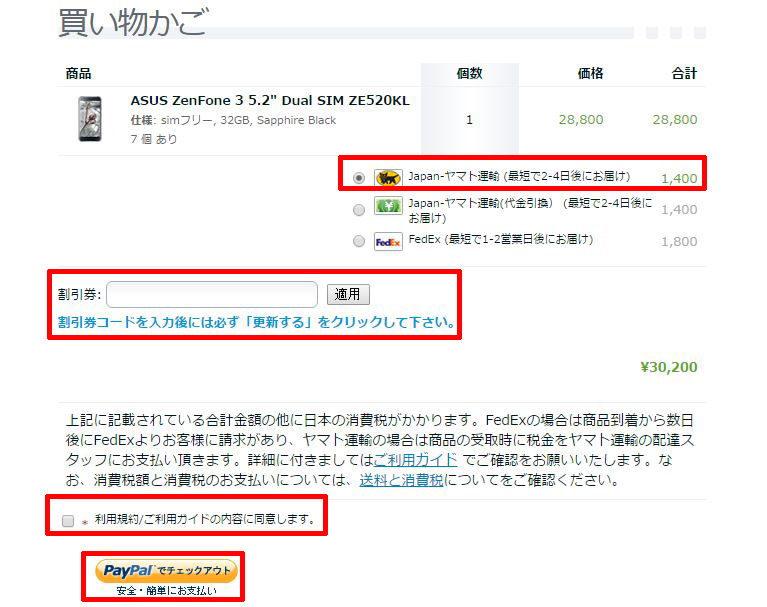Click the Yamato black cat logo icon
Image resolution: width=767 pixels, height=607 pixels.
coord(388,178)
